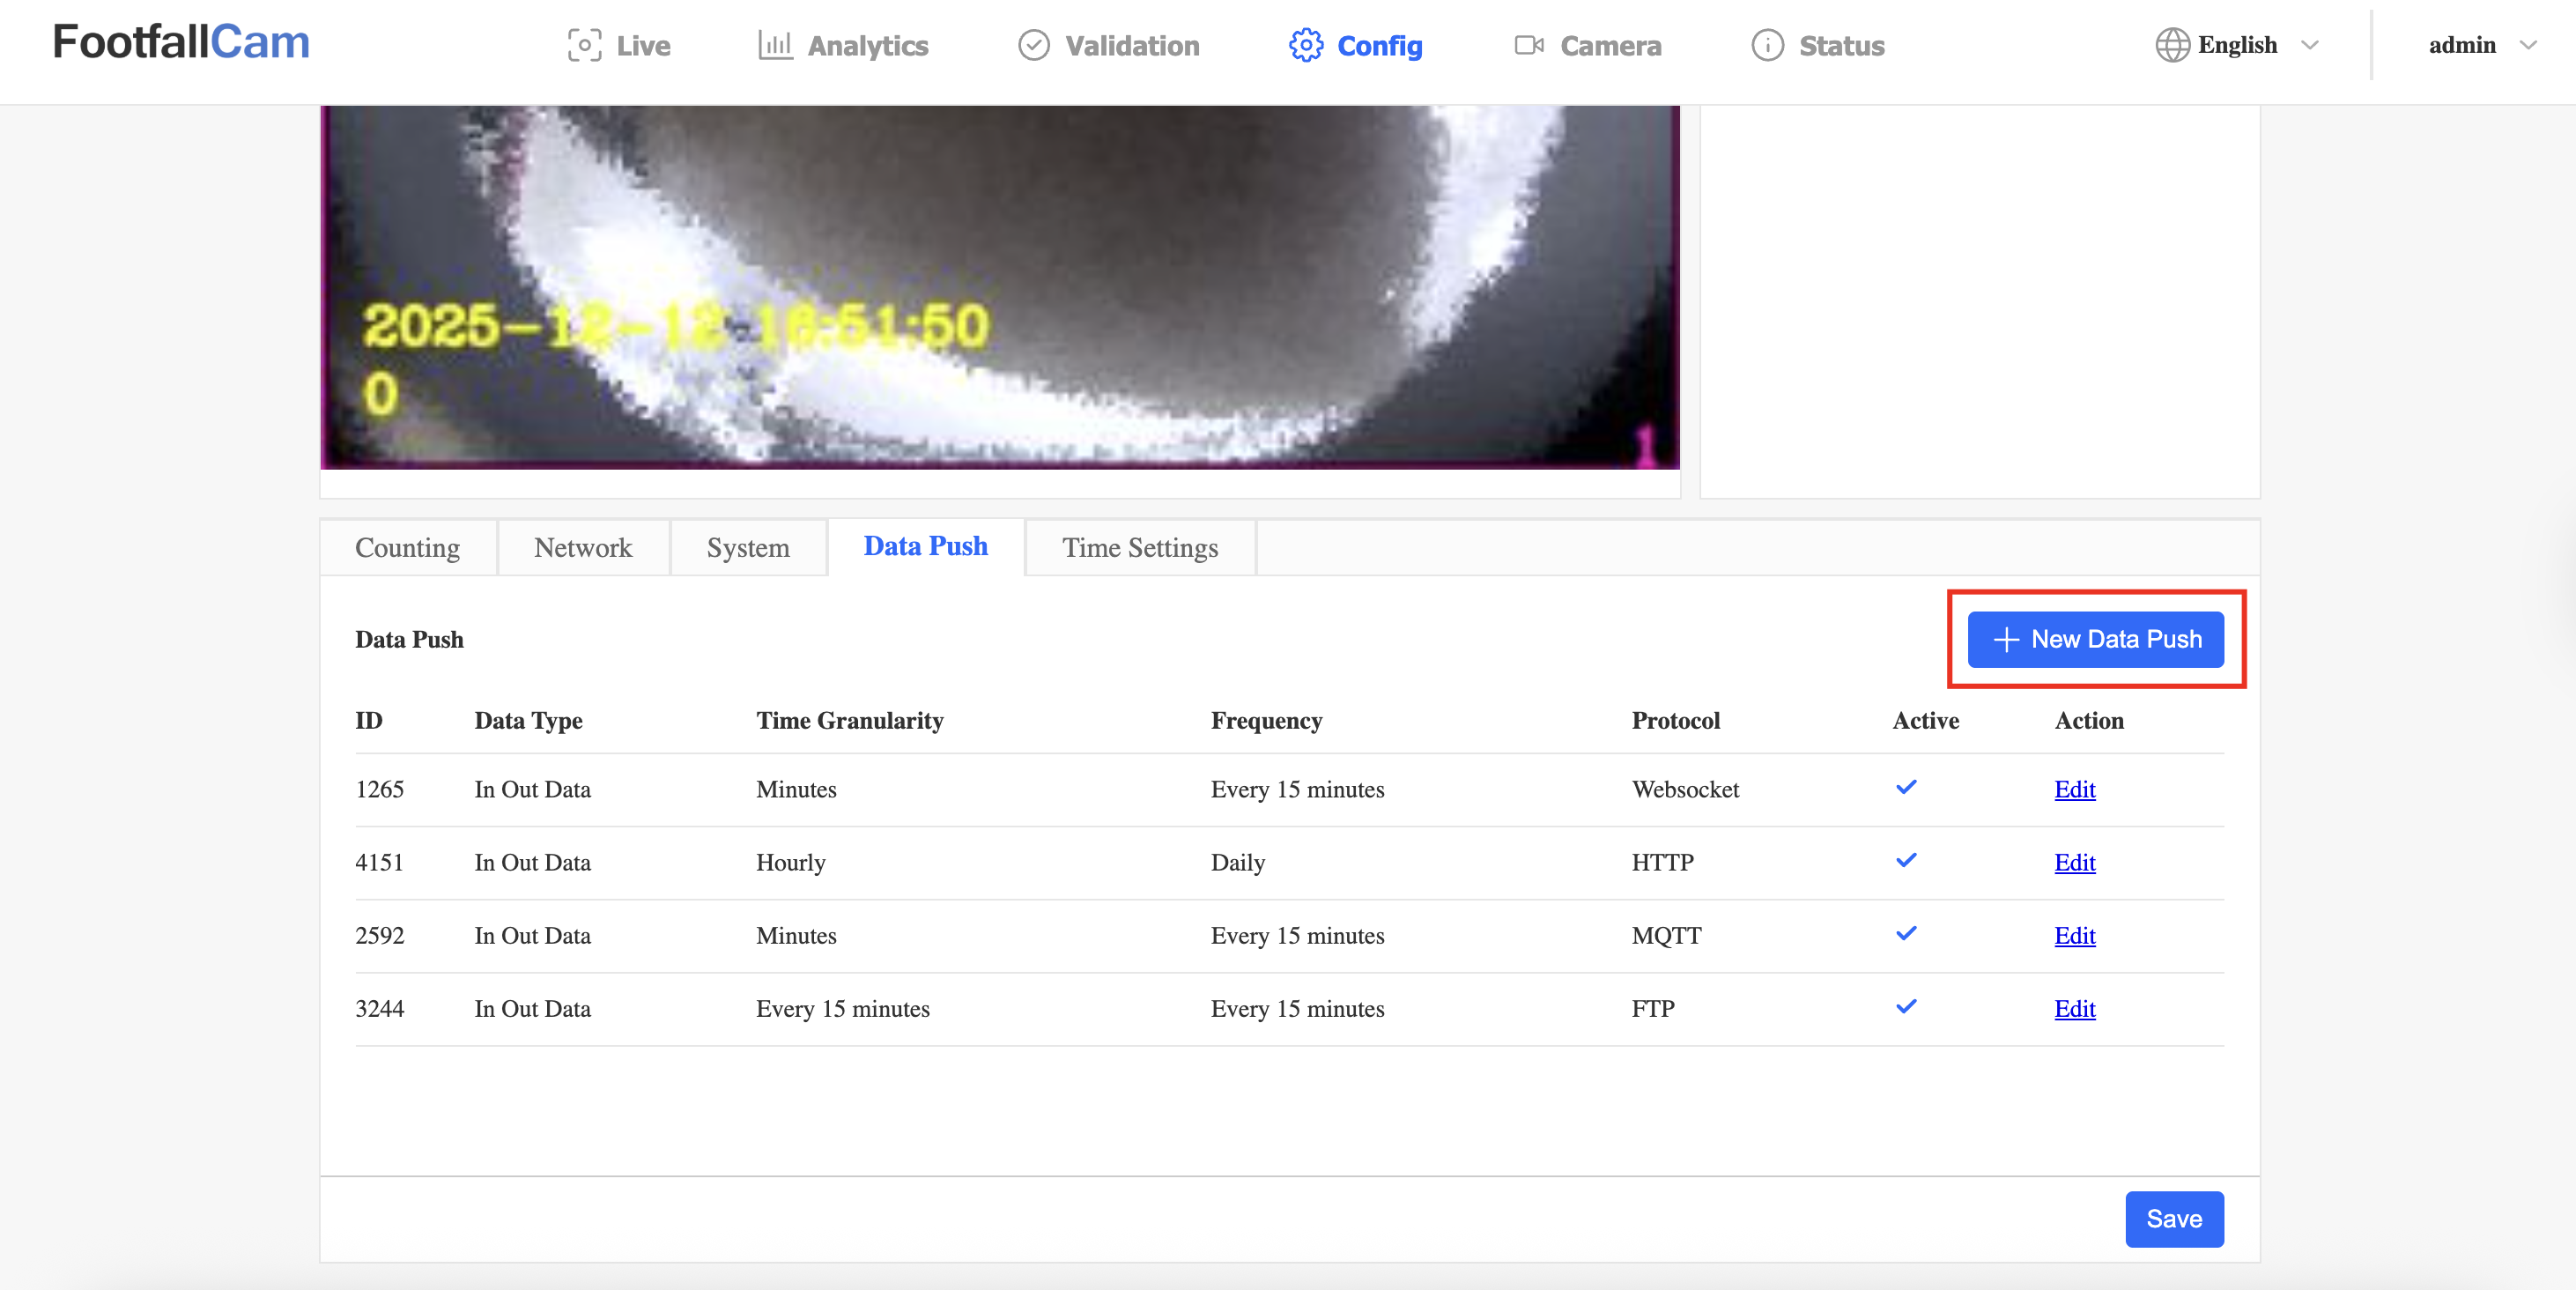Click the Validation checkmark circle icon
The width and height of the screenshot is (2576, 1290).
click(x=1033, y=46)
